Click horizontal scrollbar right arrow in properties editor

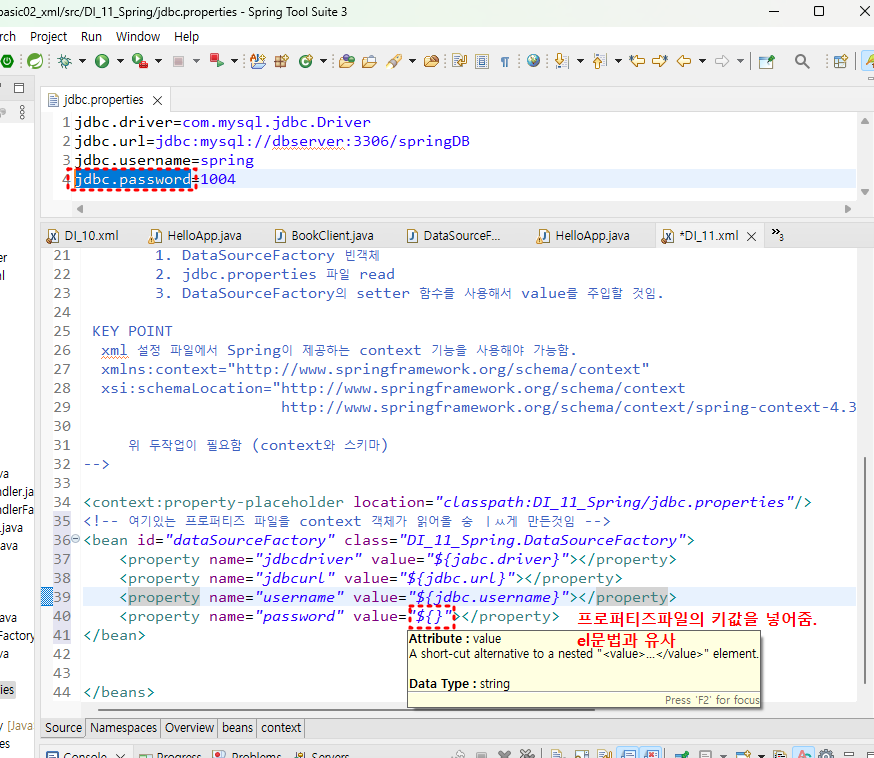click(848, 209)
